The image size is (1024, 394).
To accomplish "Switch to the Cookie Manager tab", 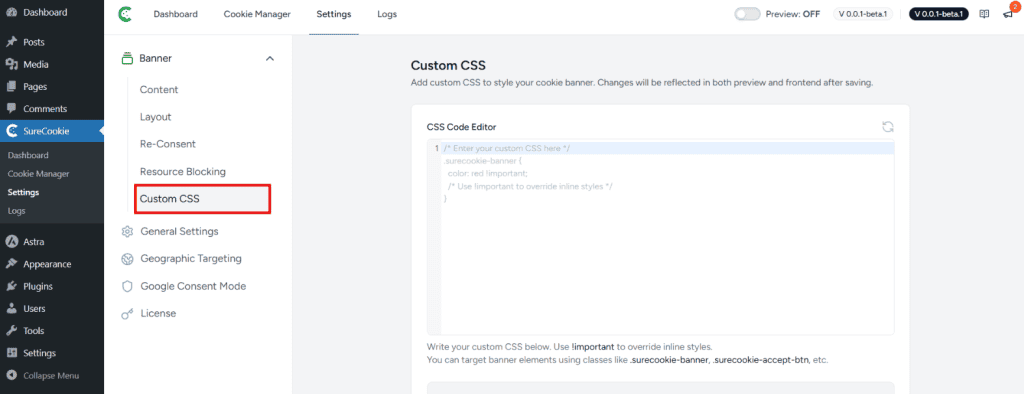I will (257, 14).
